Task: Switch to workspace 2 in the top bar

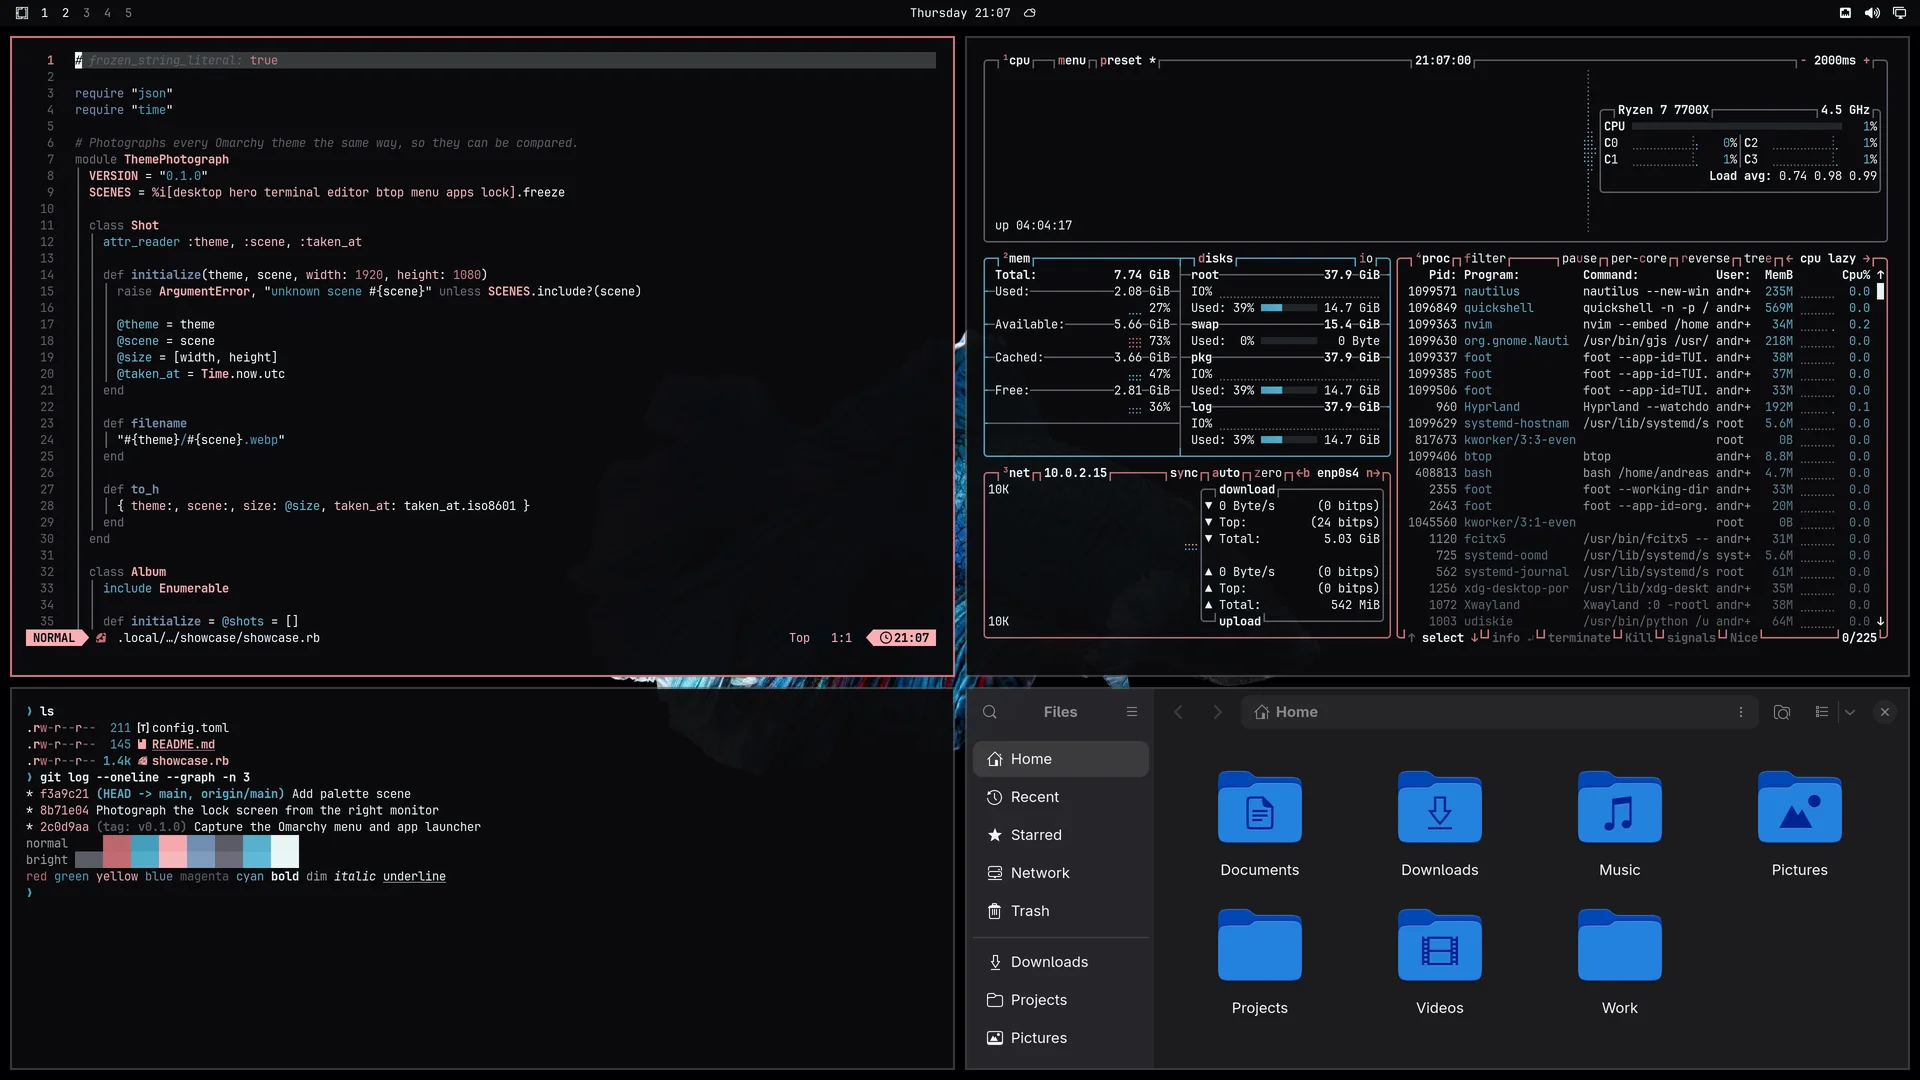Action: (x=65, y=13)
